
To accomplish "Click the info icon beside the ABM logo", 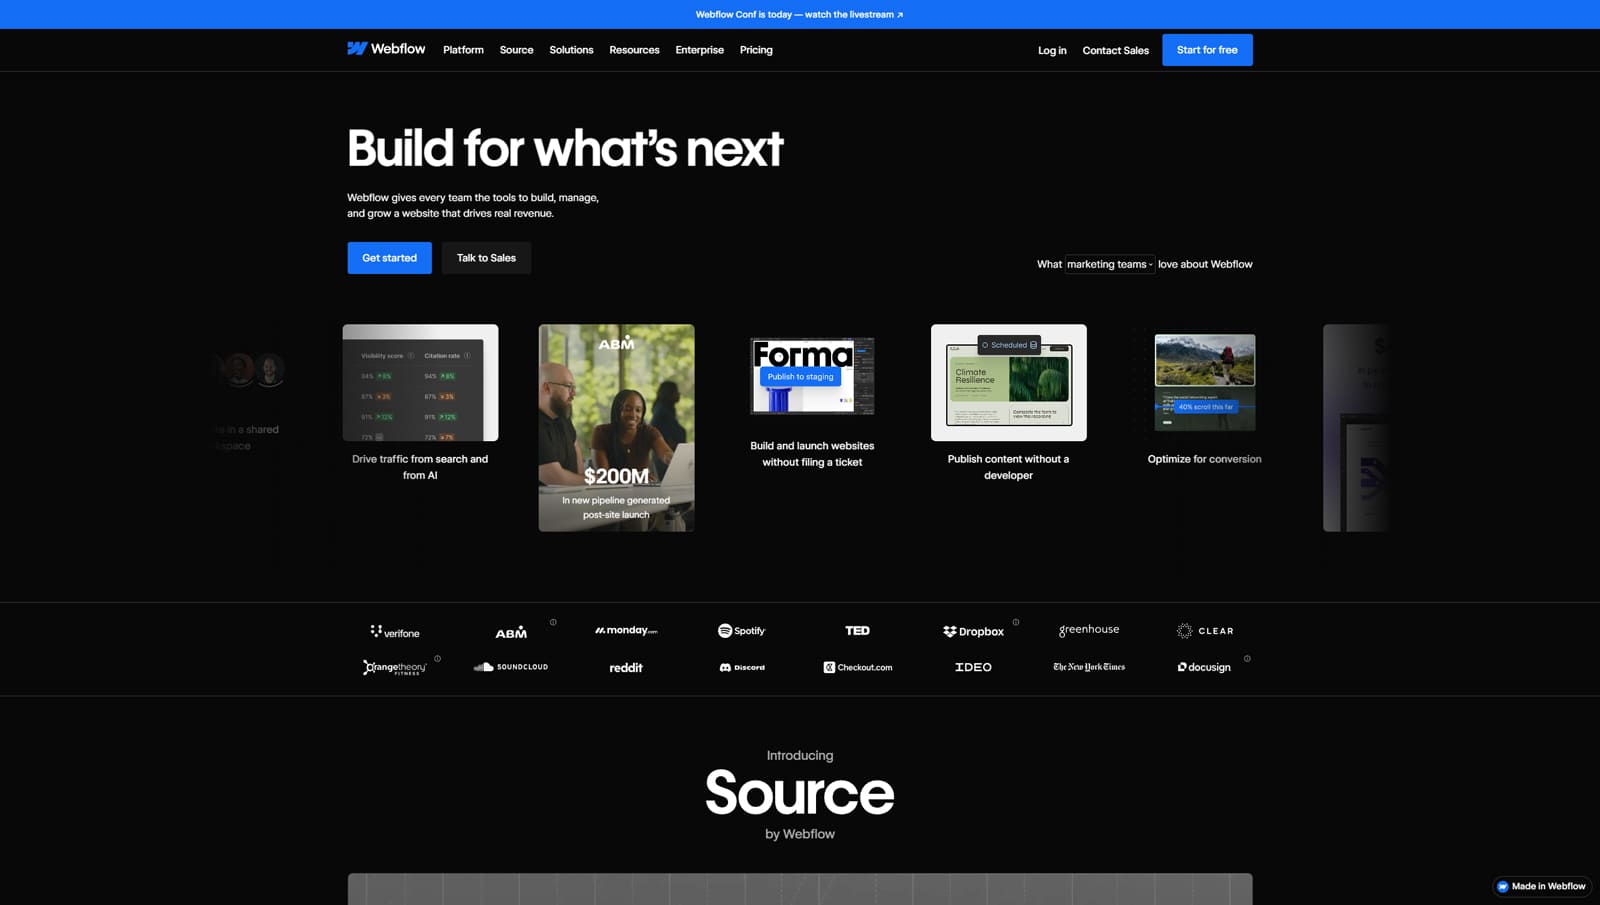I will point(553,622).
